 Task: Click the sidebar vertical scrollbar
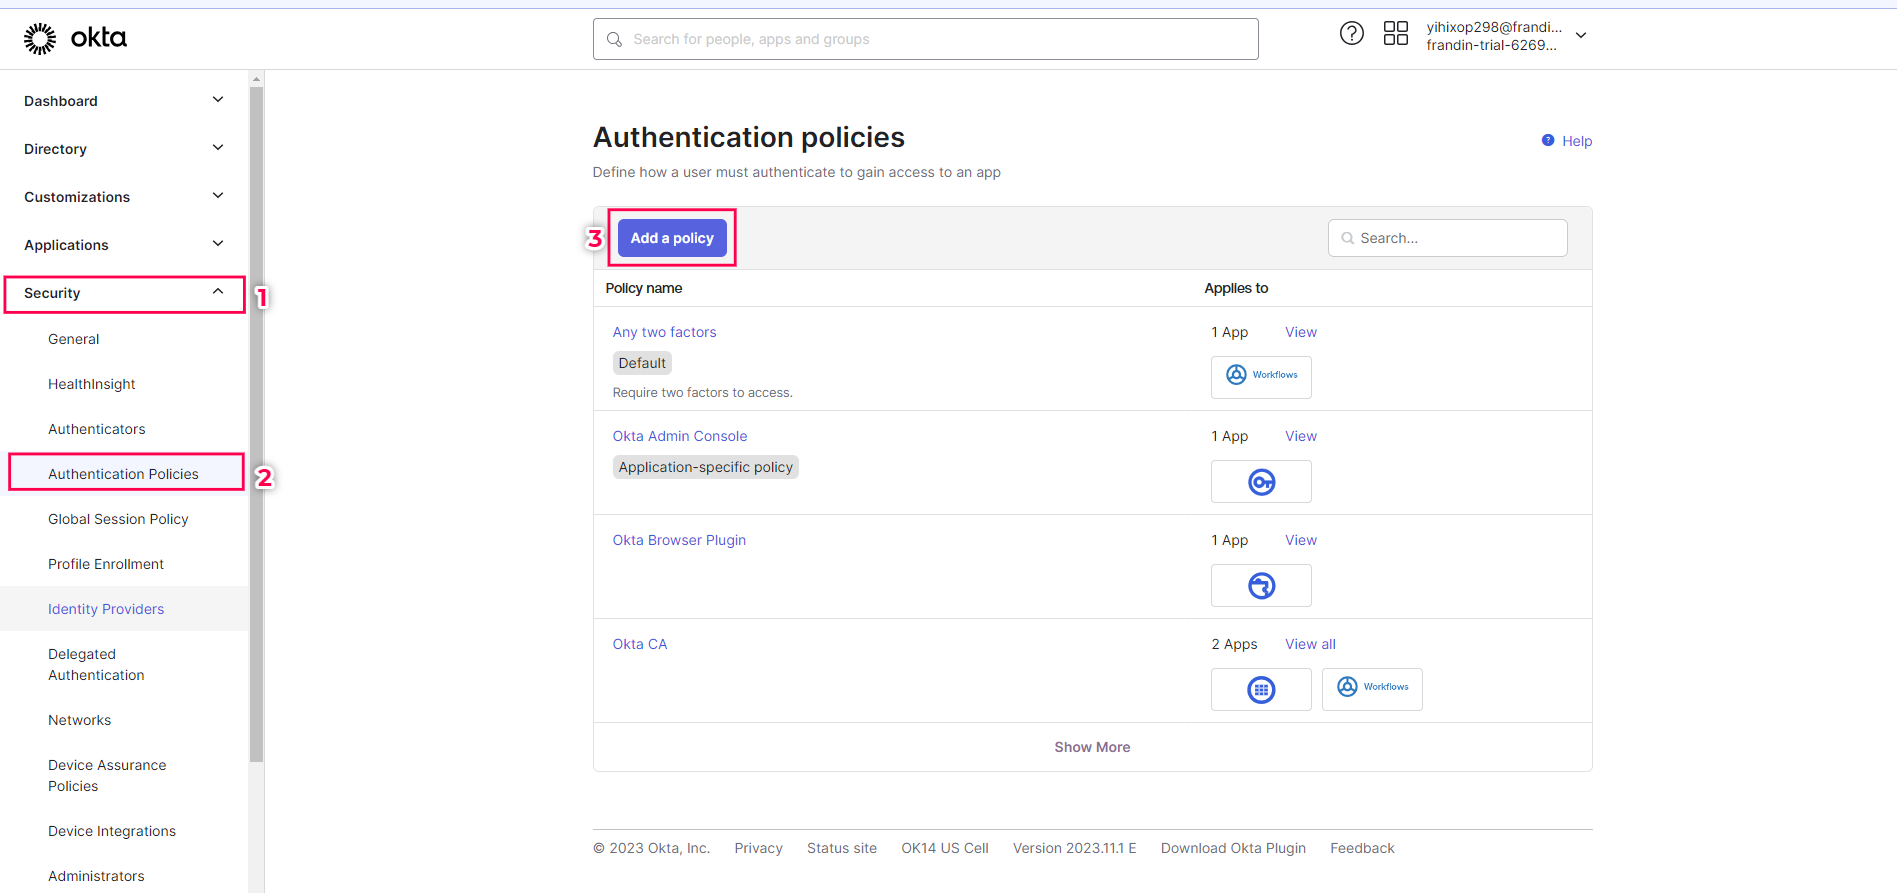click(x=256, y=420)
